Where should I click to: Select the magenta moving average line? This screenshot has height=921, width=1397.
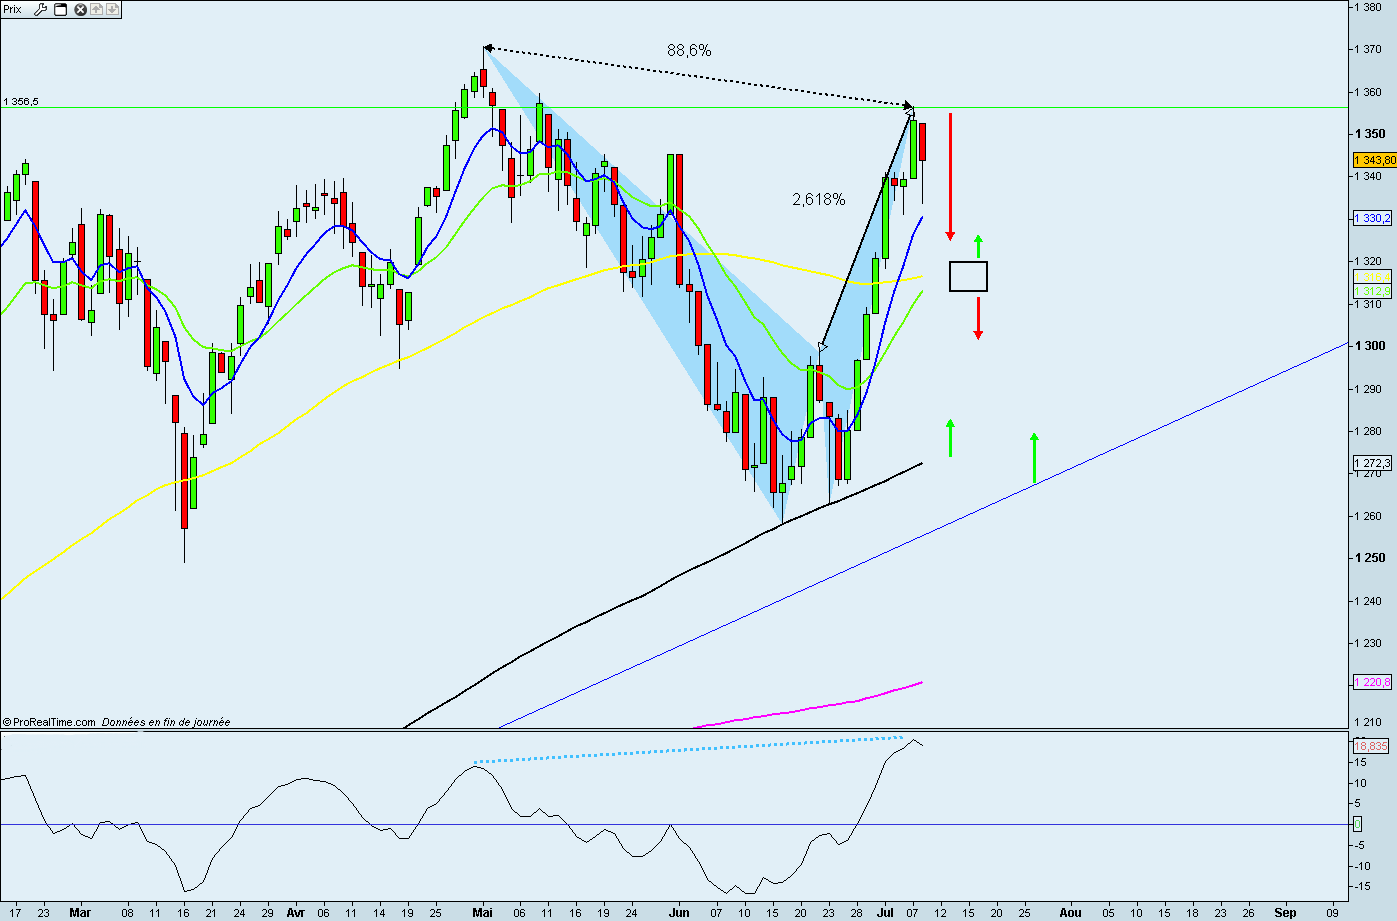click(806, 707)
